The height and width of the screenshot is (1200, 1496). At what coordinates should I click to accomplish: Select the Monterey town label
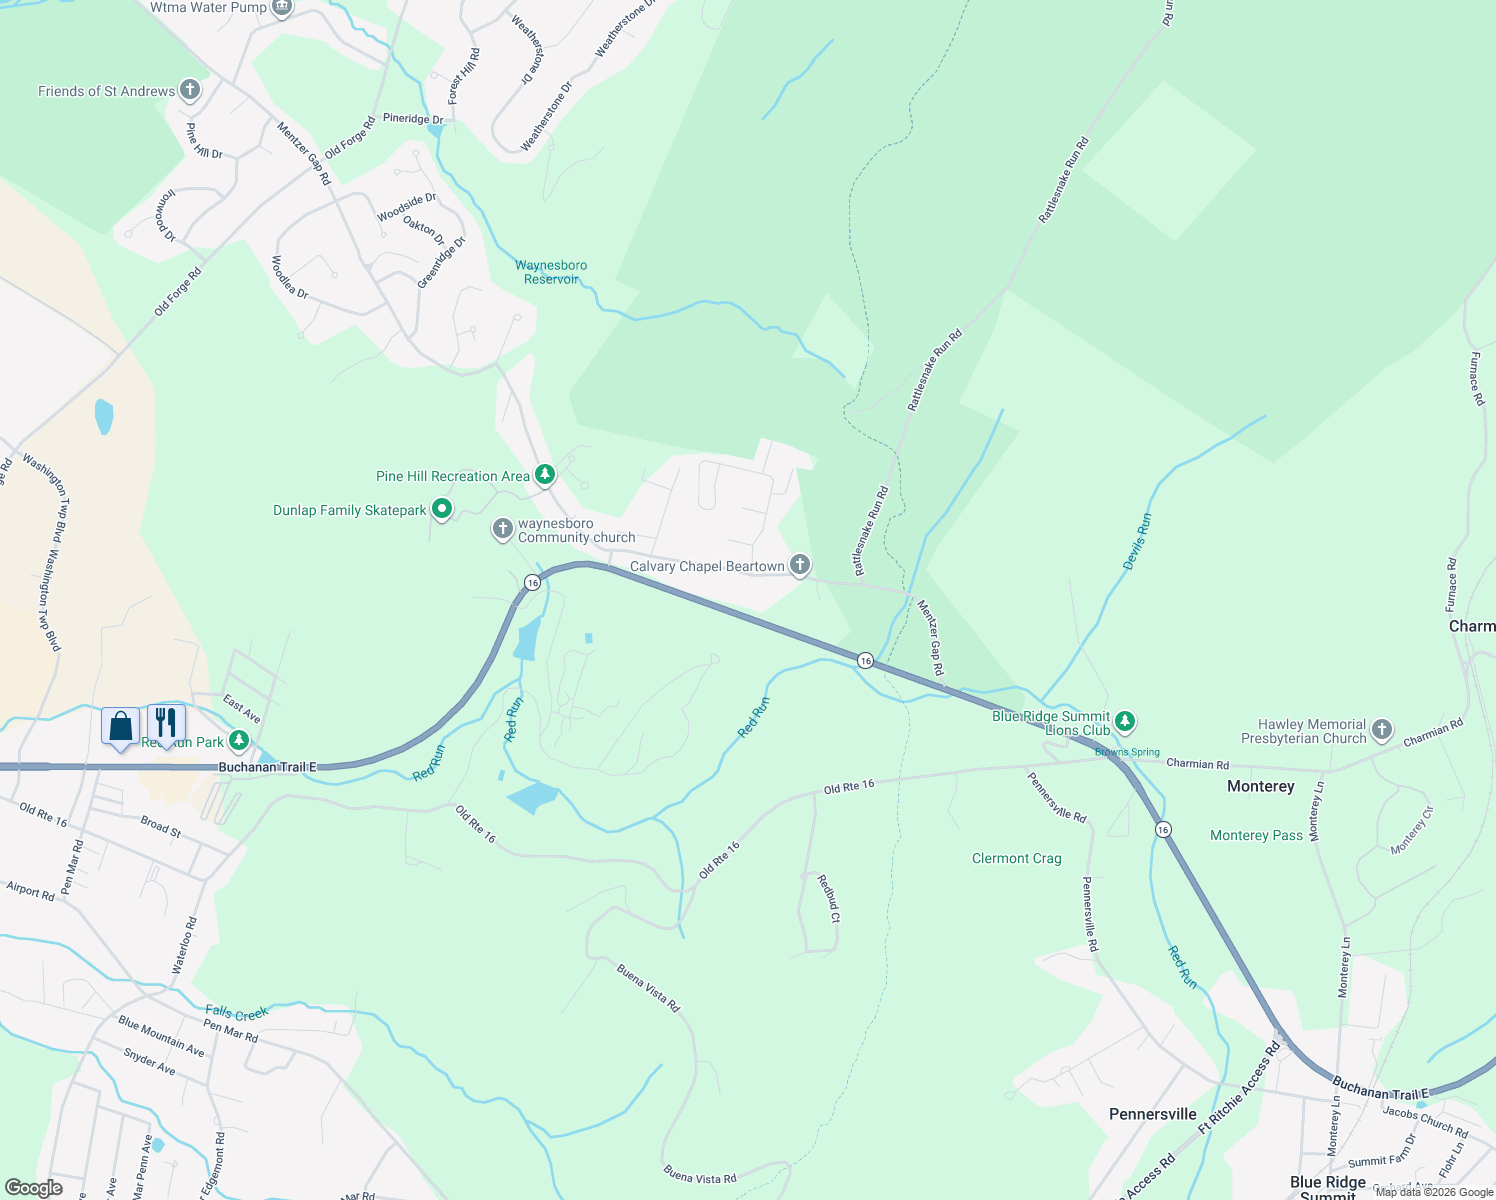click(x=1261, y=786)
